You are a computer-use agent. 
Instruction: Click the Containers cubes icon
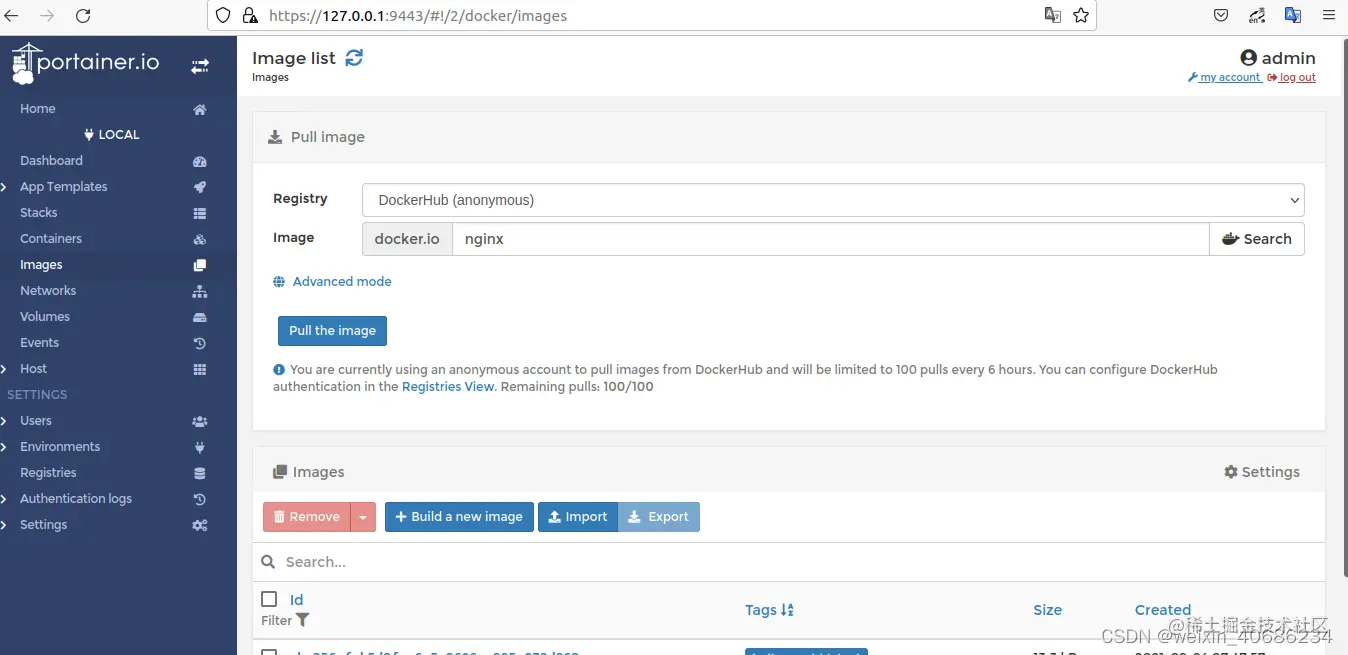[200, 239]
